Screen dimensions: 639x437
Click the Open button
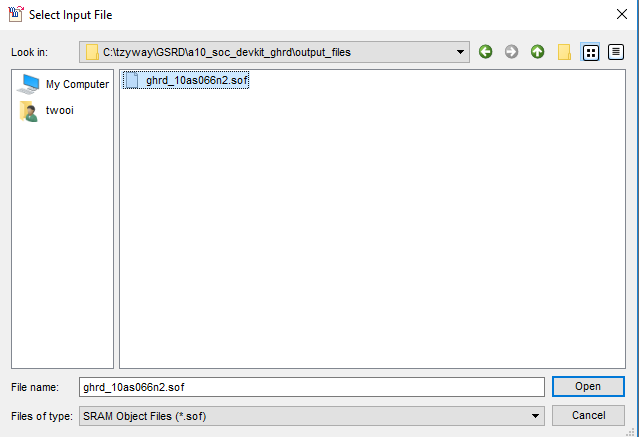[x=588, y=386]
